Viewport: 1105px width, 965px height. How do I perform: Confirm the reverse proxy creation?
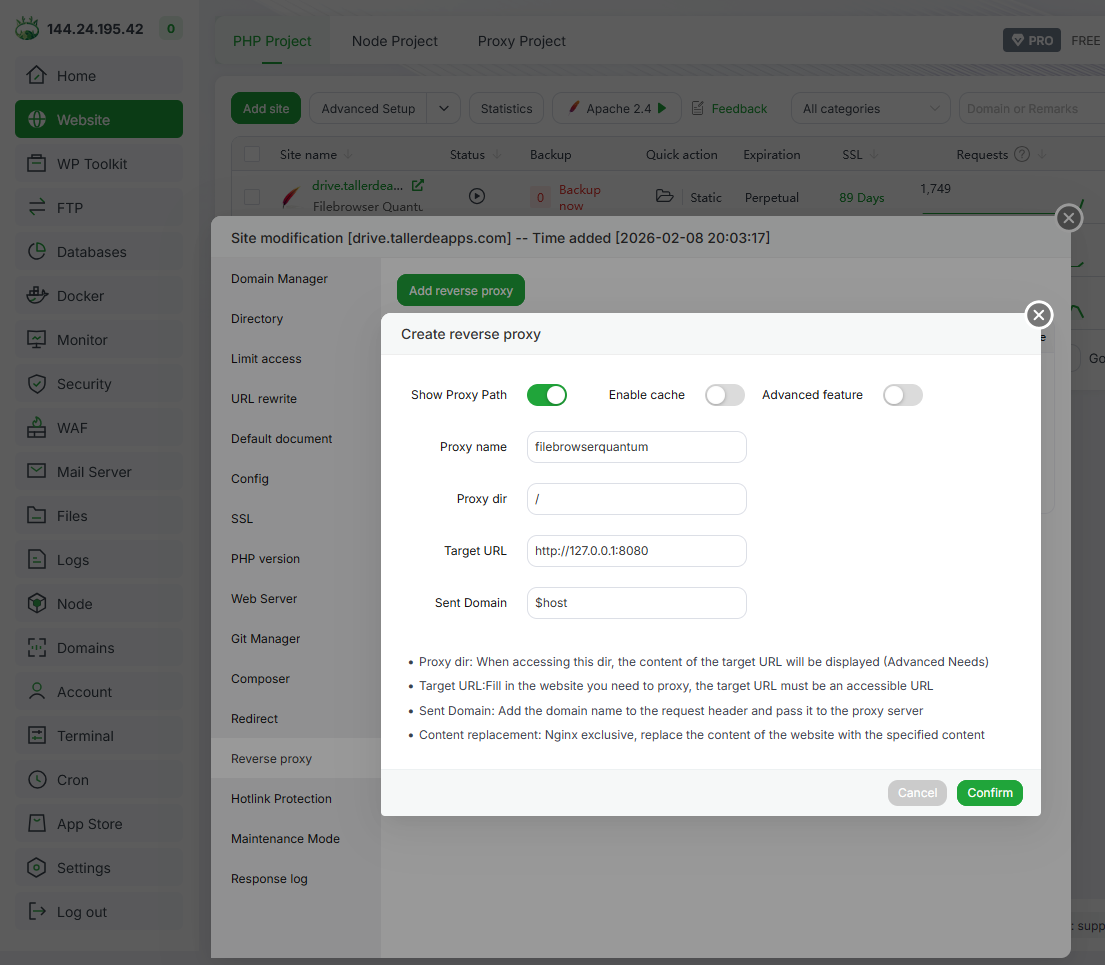pos(989,793)
